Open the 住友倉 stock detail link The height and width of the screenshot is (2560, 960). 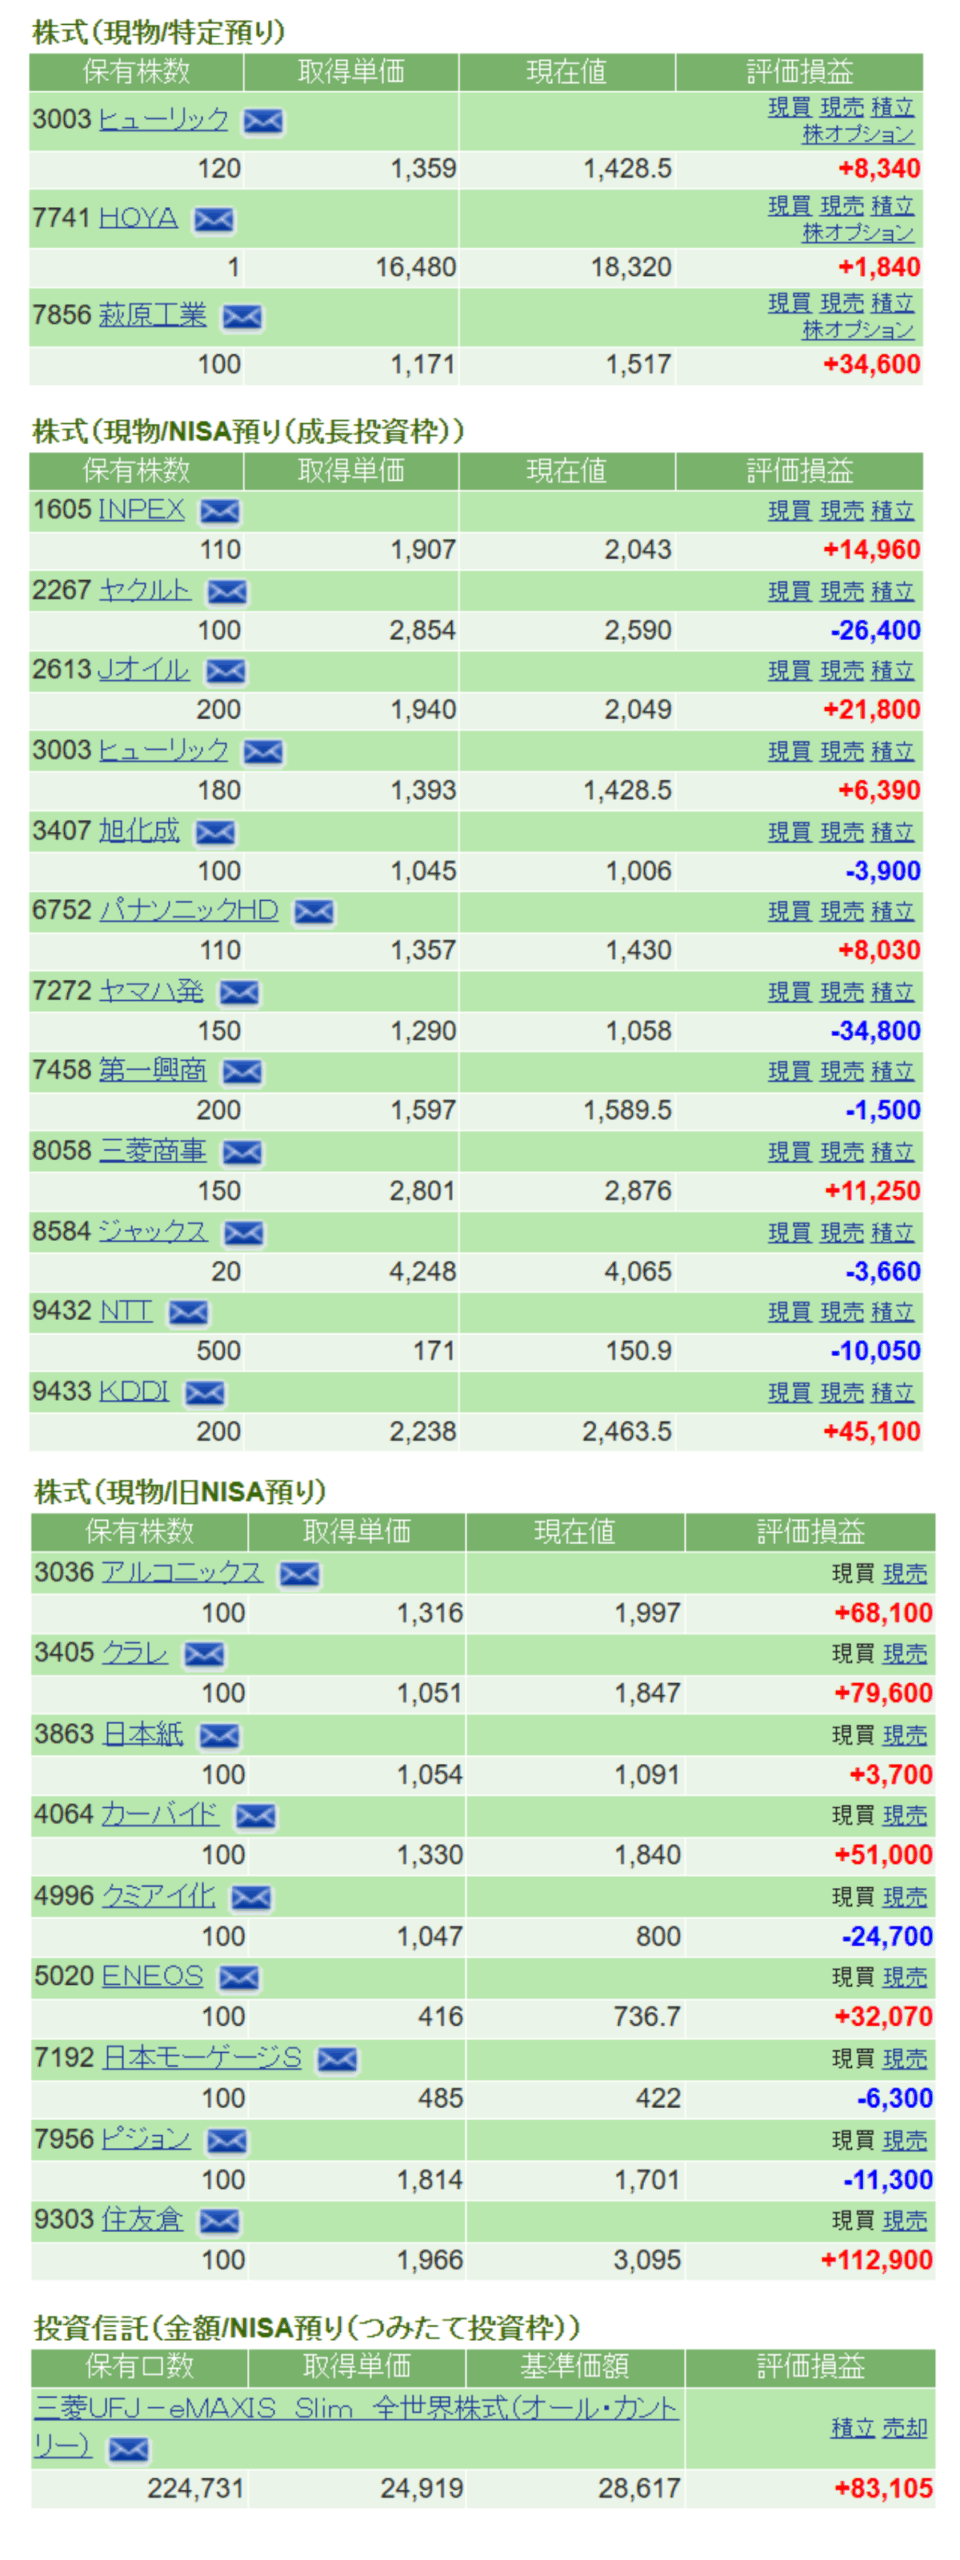[x=142, y=2219]
